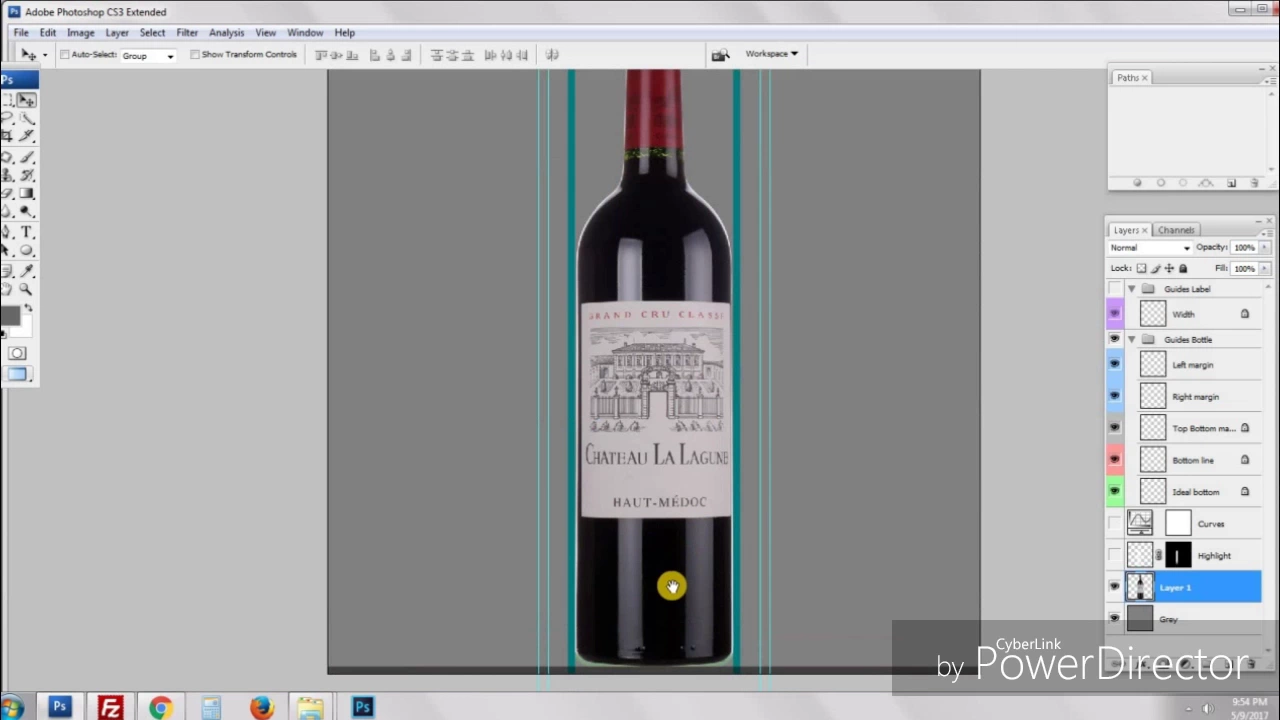The height and width of the screenshot is (720, 1280).
Task: Click the Go to Bridge icon
Action: pos(720,55)
